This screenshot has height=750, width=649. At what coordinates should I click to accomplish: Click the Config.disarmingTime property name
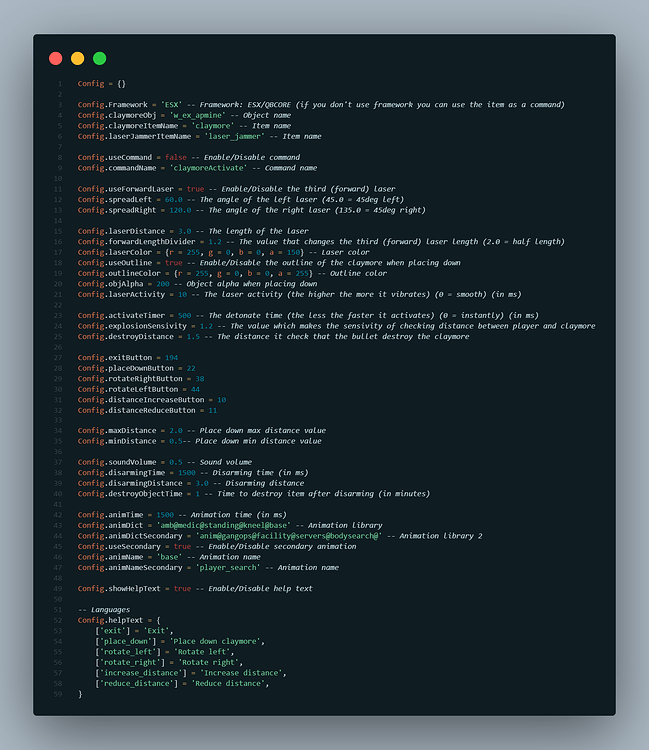[x=121, y=473]
